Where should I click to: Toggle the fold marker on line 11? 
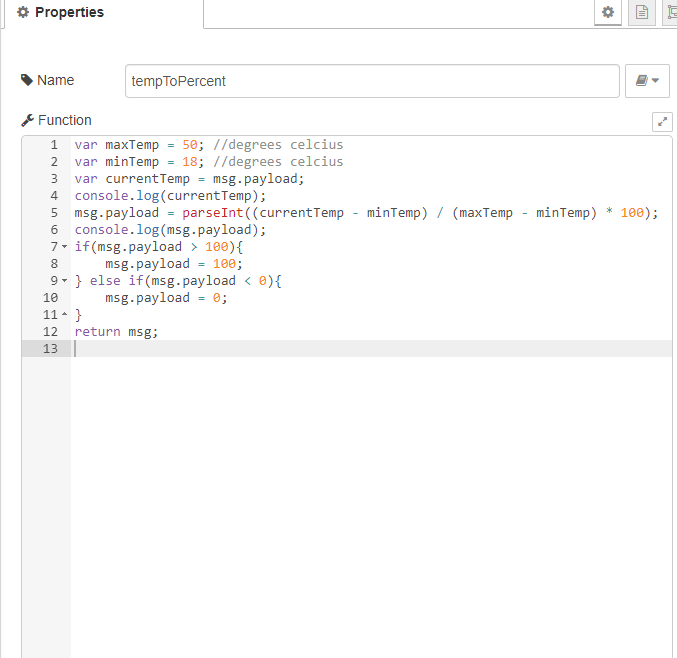click(65, 314)
